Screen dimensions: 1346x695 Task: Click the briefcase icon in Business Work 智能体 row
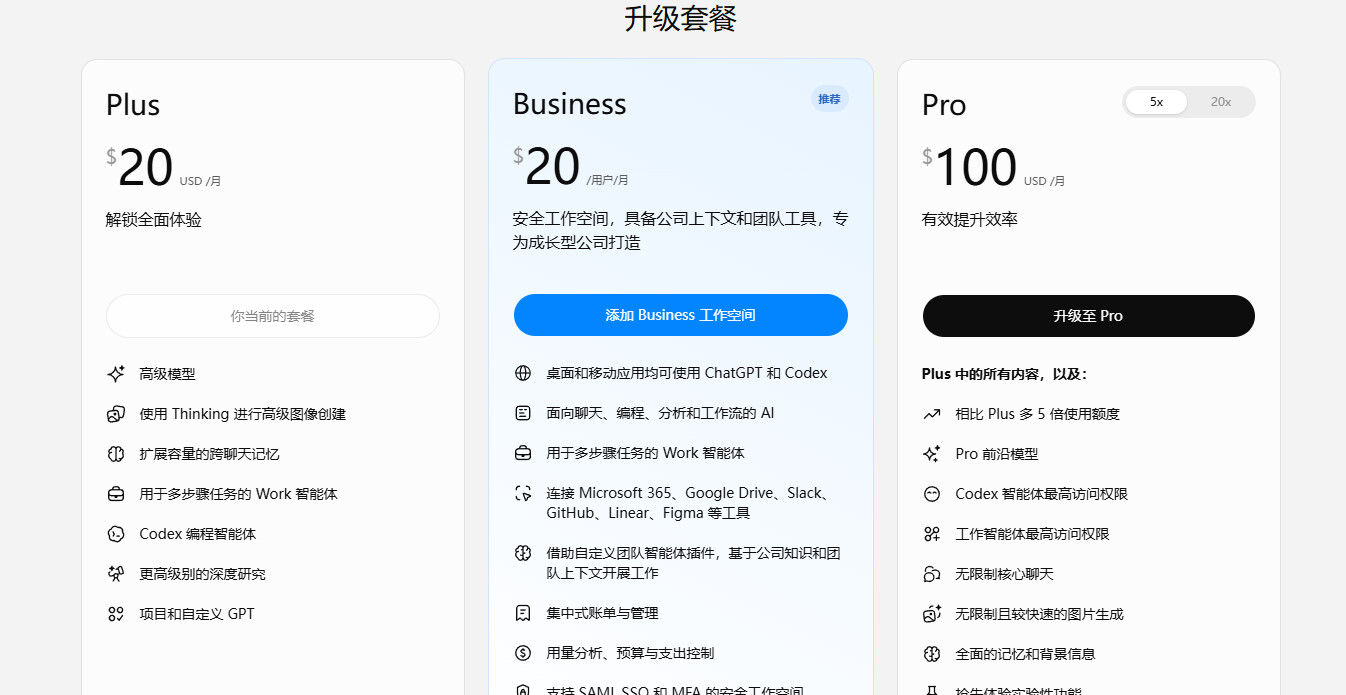pyautogui.click(x=523, y=453)
